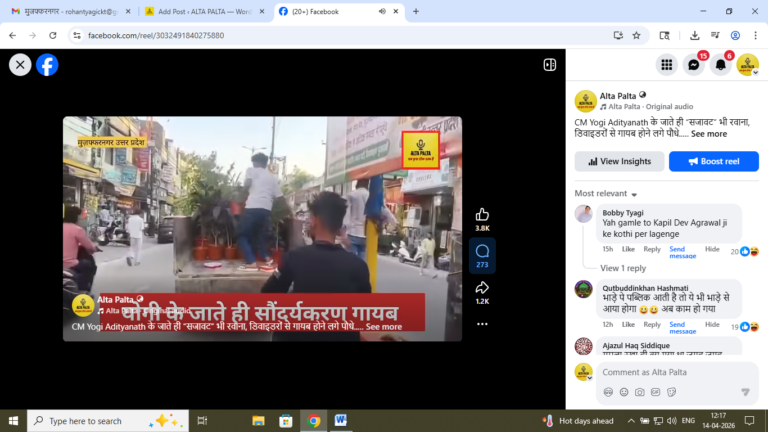Reply to Qutbuddinkhan Hashmati's comment
The height and width of the screenshot is (432, 768).
(652, 325)
